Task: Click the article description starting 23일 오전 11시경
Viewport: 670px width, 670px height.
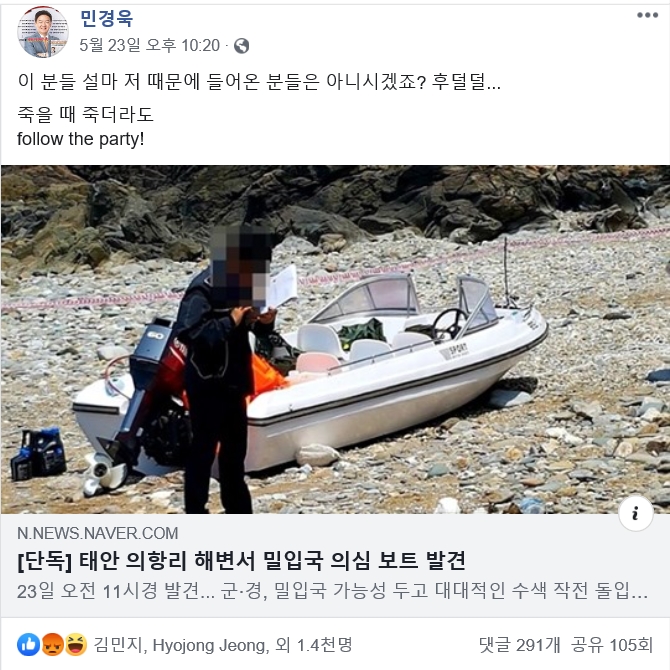Action: [x=332, y=591]
